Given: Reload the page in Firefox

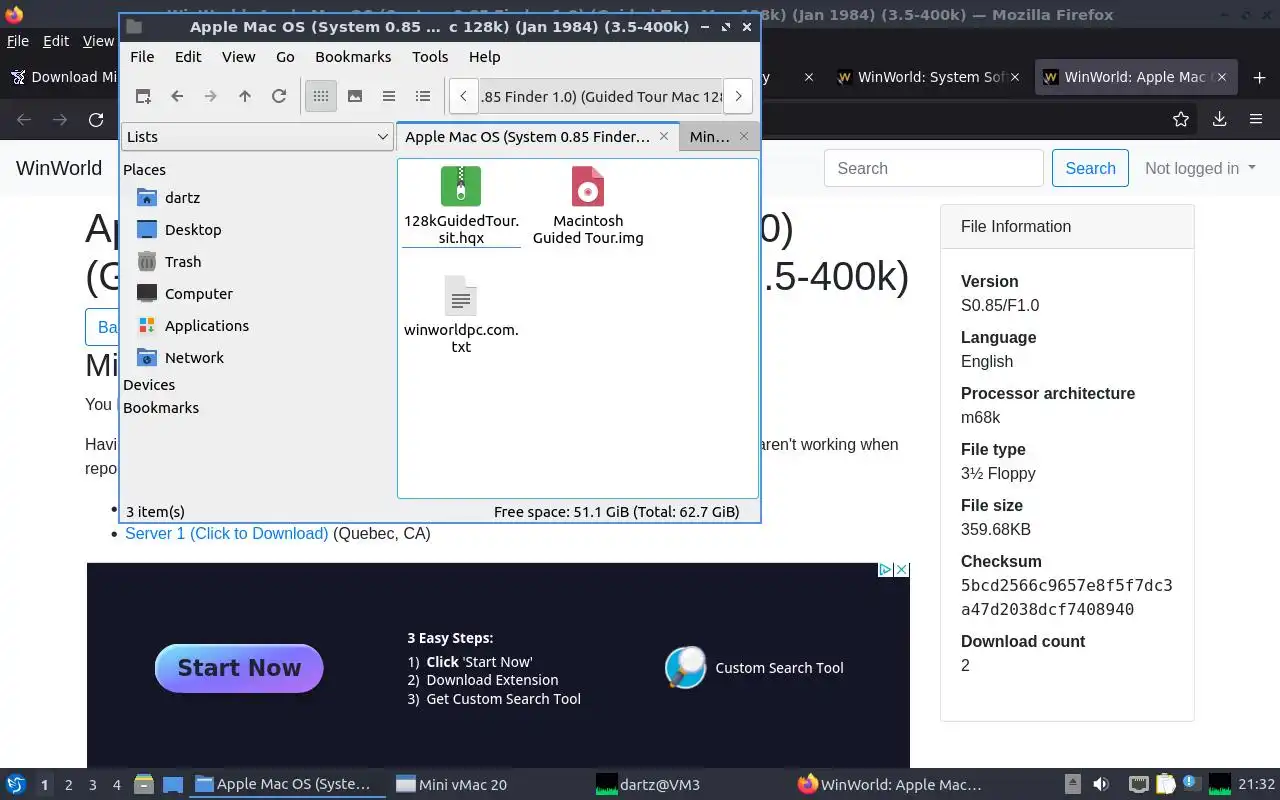Looking at the screenshot, I should tap(96, 120).
